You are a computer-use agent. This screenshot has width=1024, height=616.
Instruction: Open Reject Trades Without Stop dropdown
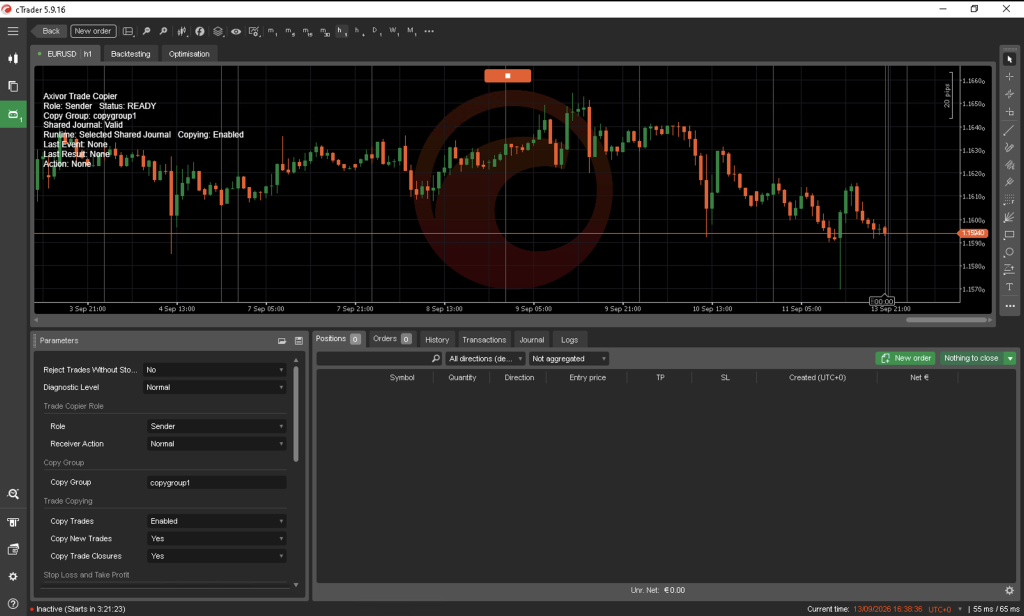[215, 370]
